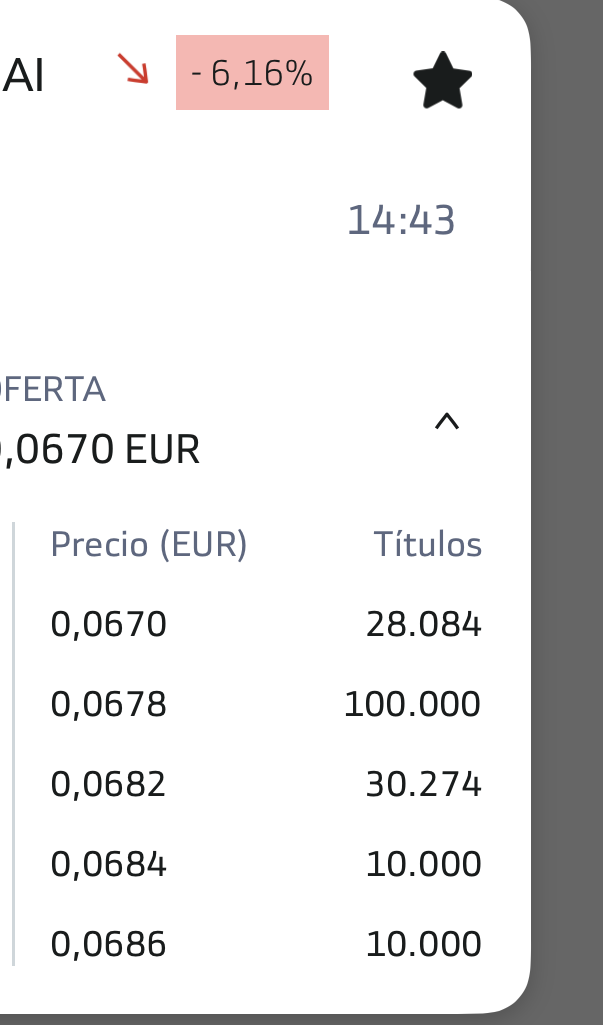Click the 28.084 títulos quantity
603x1025 pixels.
(x=424, y=625)
